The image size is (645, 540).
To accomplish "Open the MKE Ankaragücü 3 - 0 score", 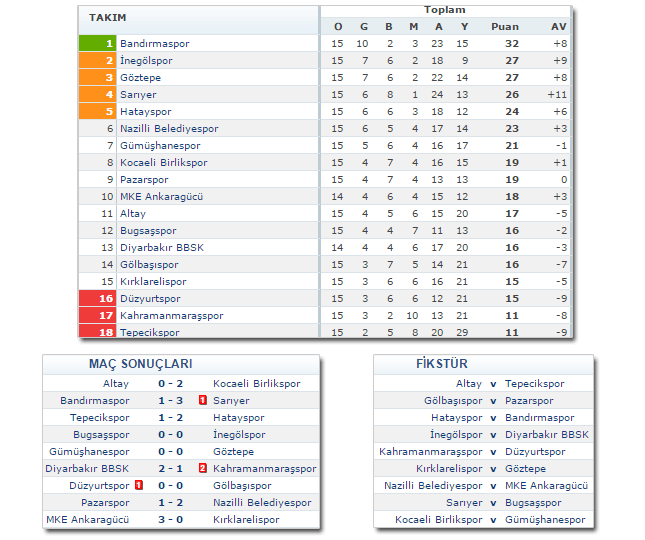I will coord(168,519).
